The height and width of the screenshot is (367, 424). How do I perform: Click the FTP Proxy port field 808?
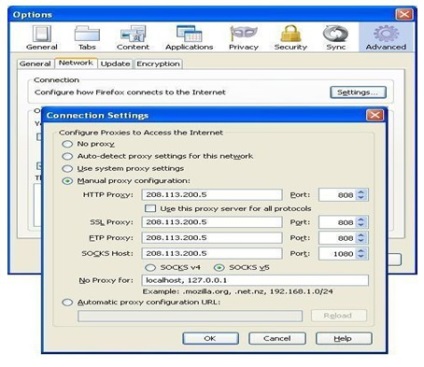337,238
